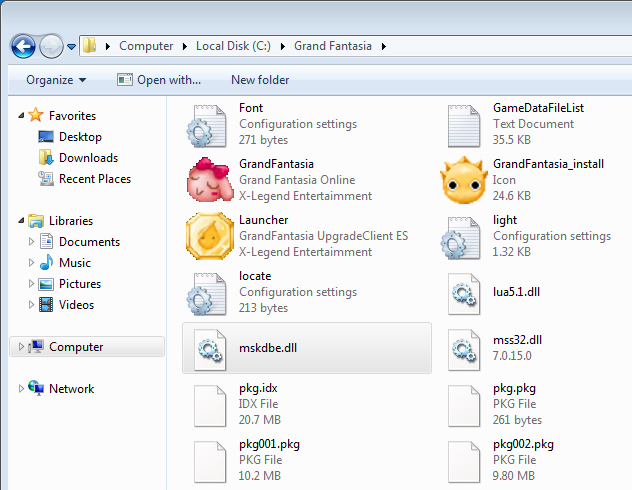Viewport: 632px width, 490px height.
Task: Click the Open with... toolbar button
Action: pyautogui.click(x=159, y=80)
